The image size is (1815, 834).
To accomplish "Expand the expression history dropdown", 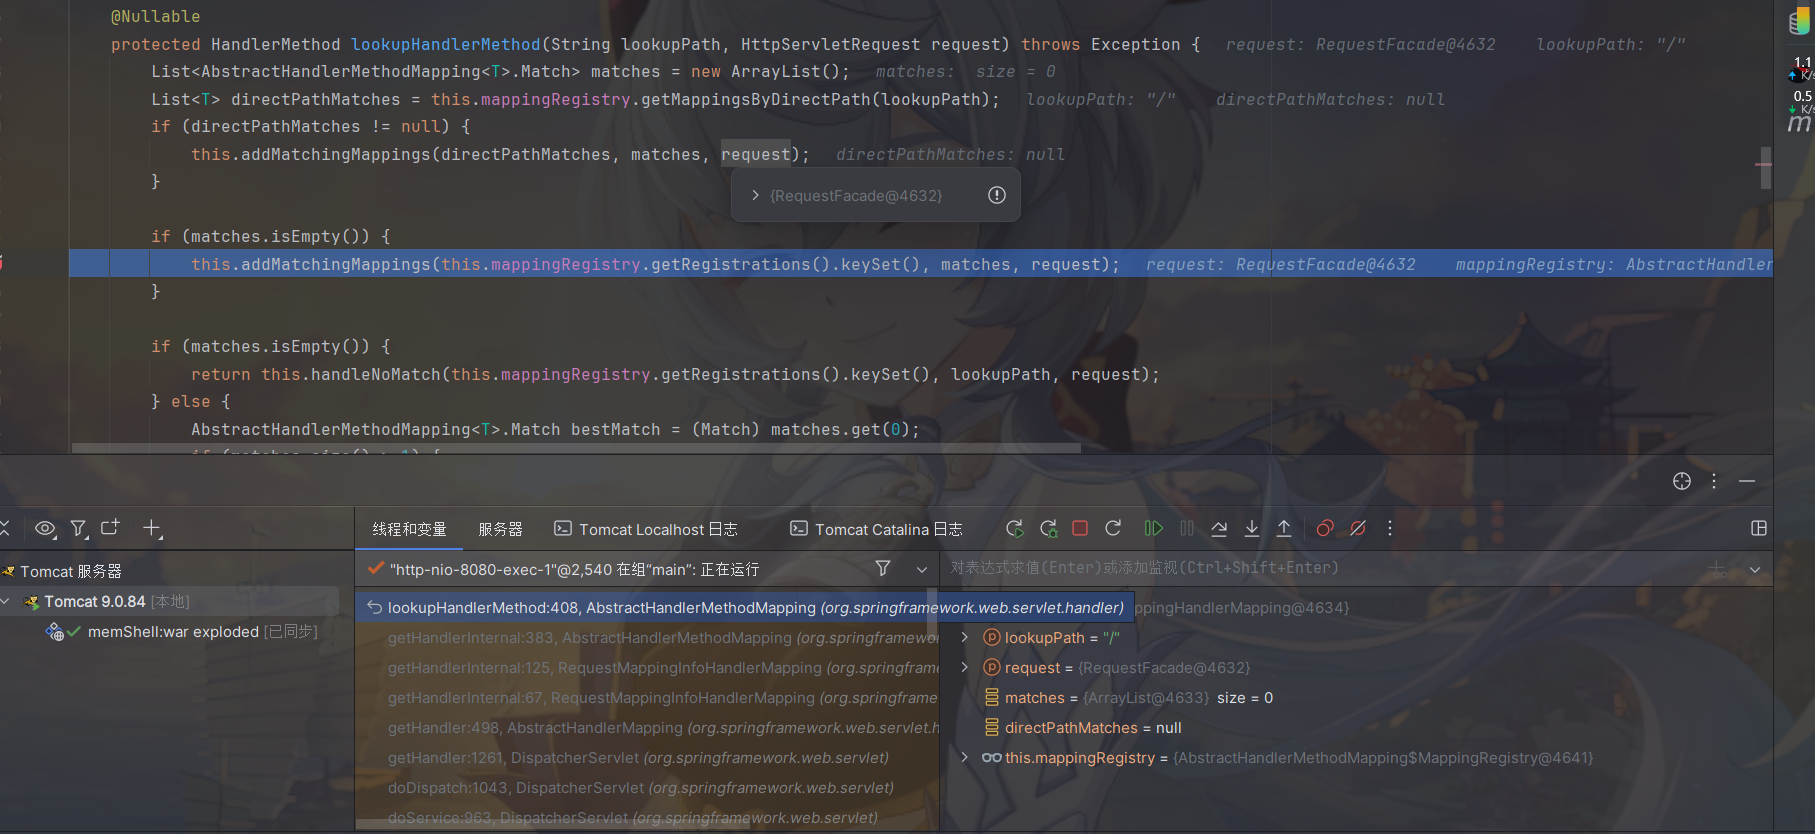I will point(1754,568).
